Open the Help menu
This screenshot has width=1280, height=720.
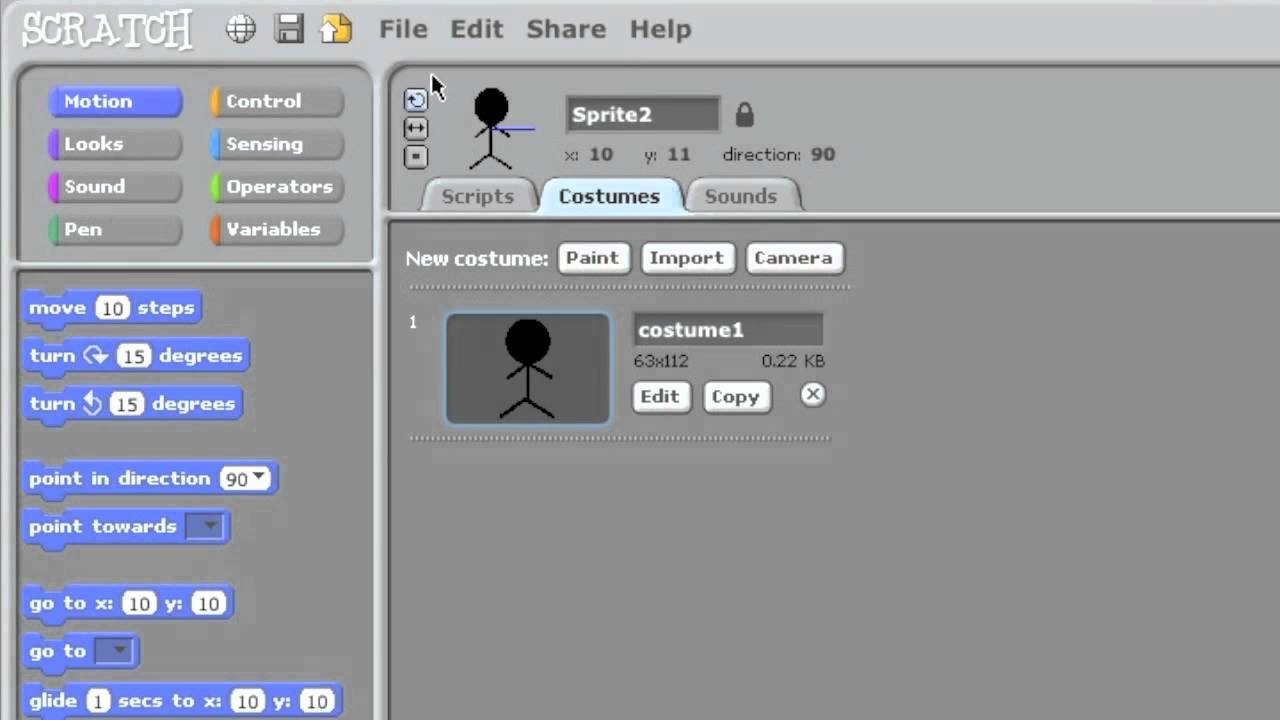[x=660, y=29]
